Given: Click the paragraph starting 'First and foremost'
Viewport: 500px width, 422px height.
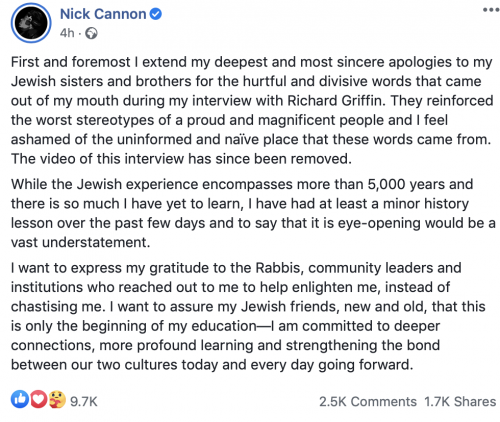Looking at the screenshot, I should [x=252, y=110].
